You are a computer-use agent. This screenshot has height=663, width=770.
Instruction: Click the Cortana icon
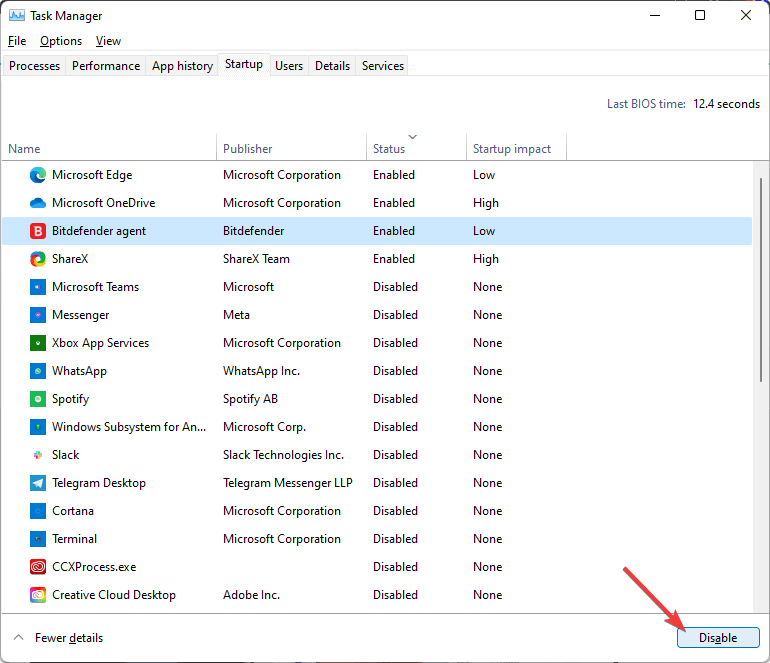click(38, 511)
